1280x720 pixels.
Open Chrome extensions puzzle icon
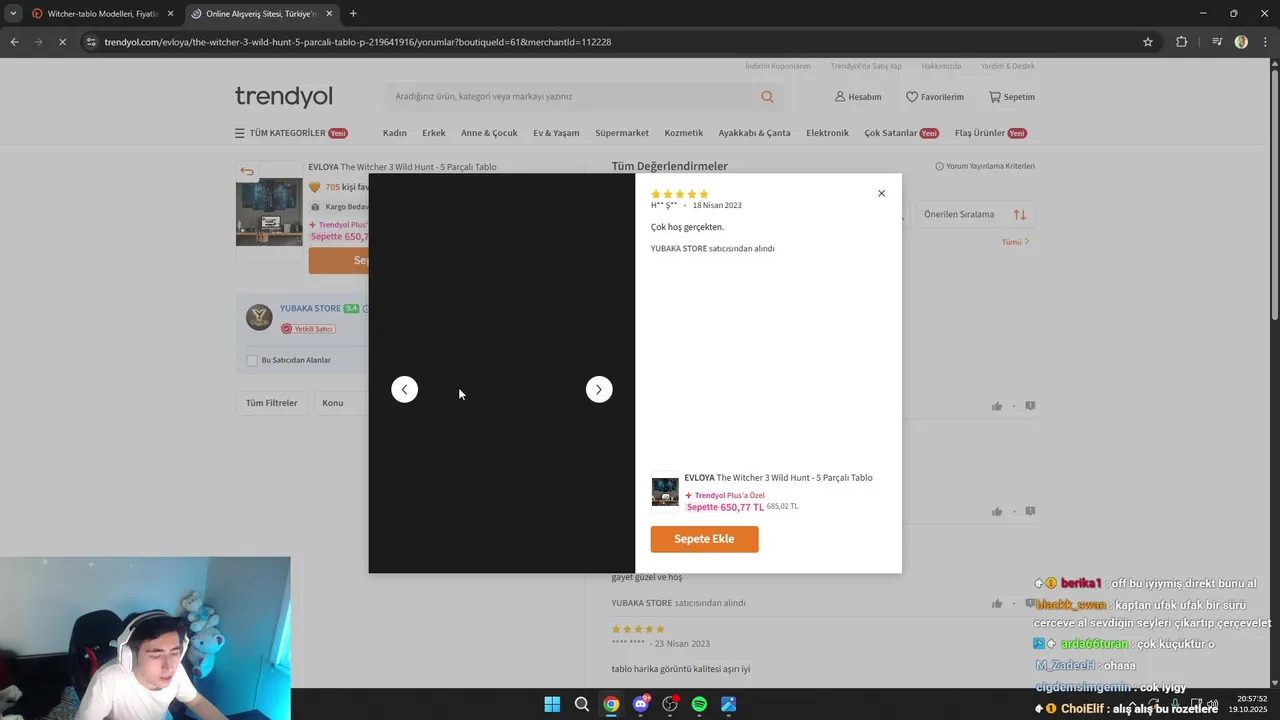click(x=1182, y=42)
